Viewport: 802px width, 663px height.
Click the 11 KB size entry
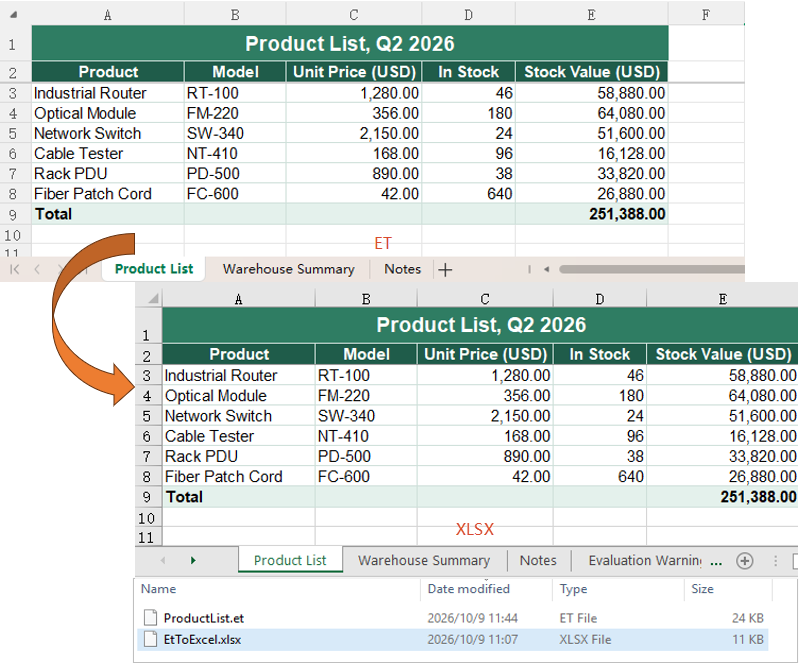point(748,639)
